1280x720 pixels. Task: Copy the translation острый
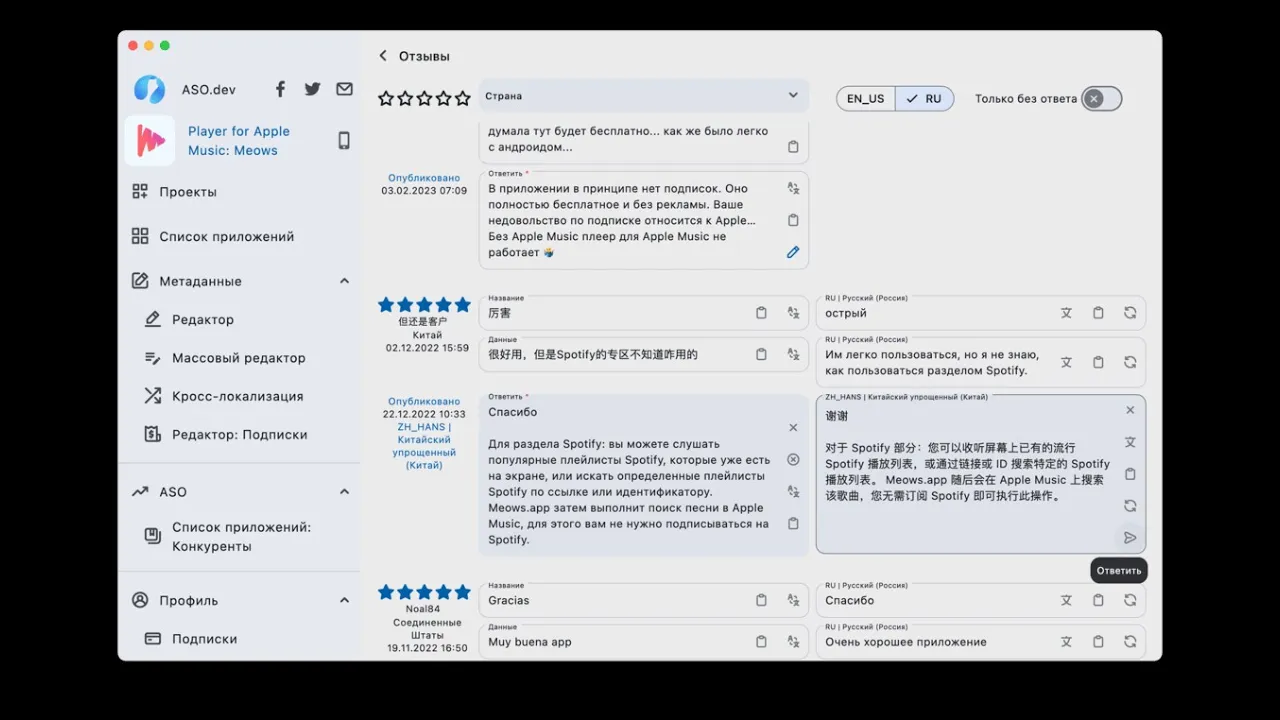[x=1098, y=313]
